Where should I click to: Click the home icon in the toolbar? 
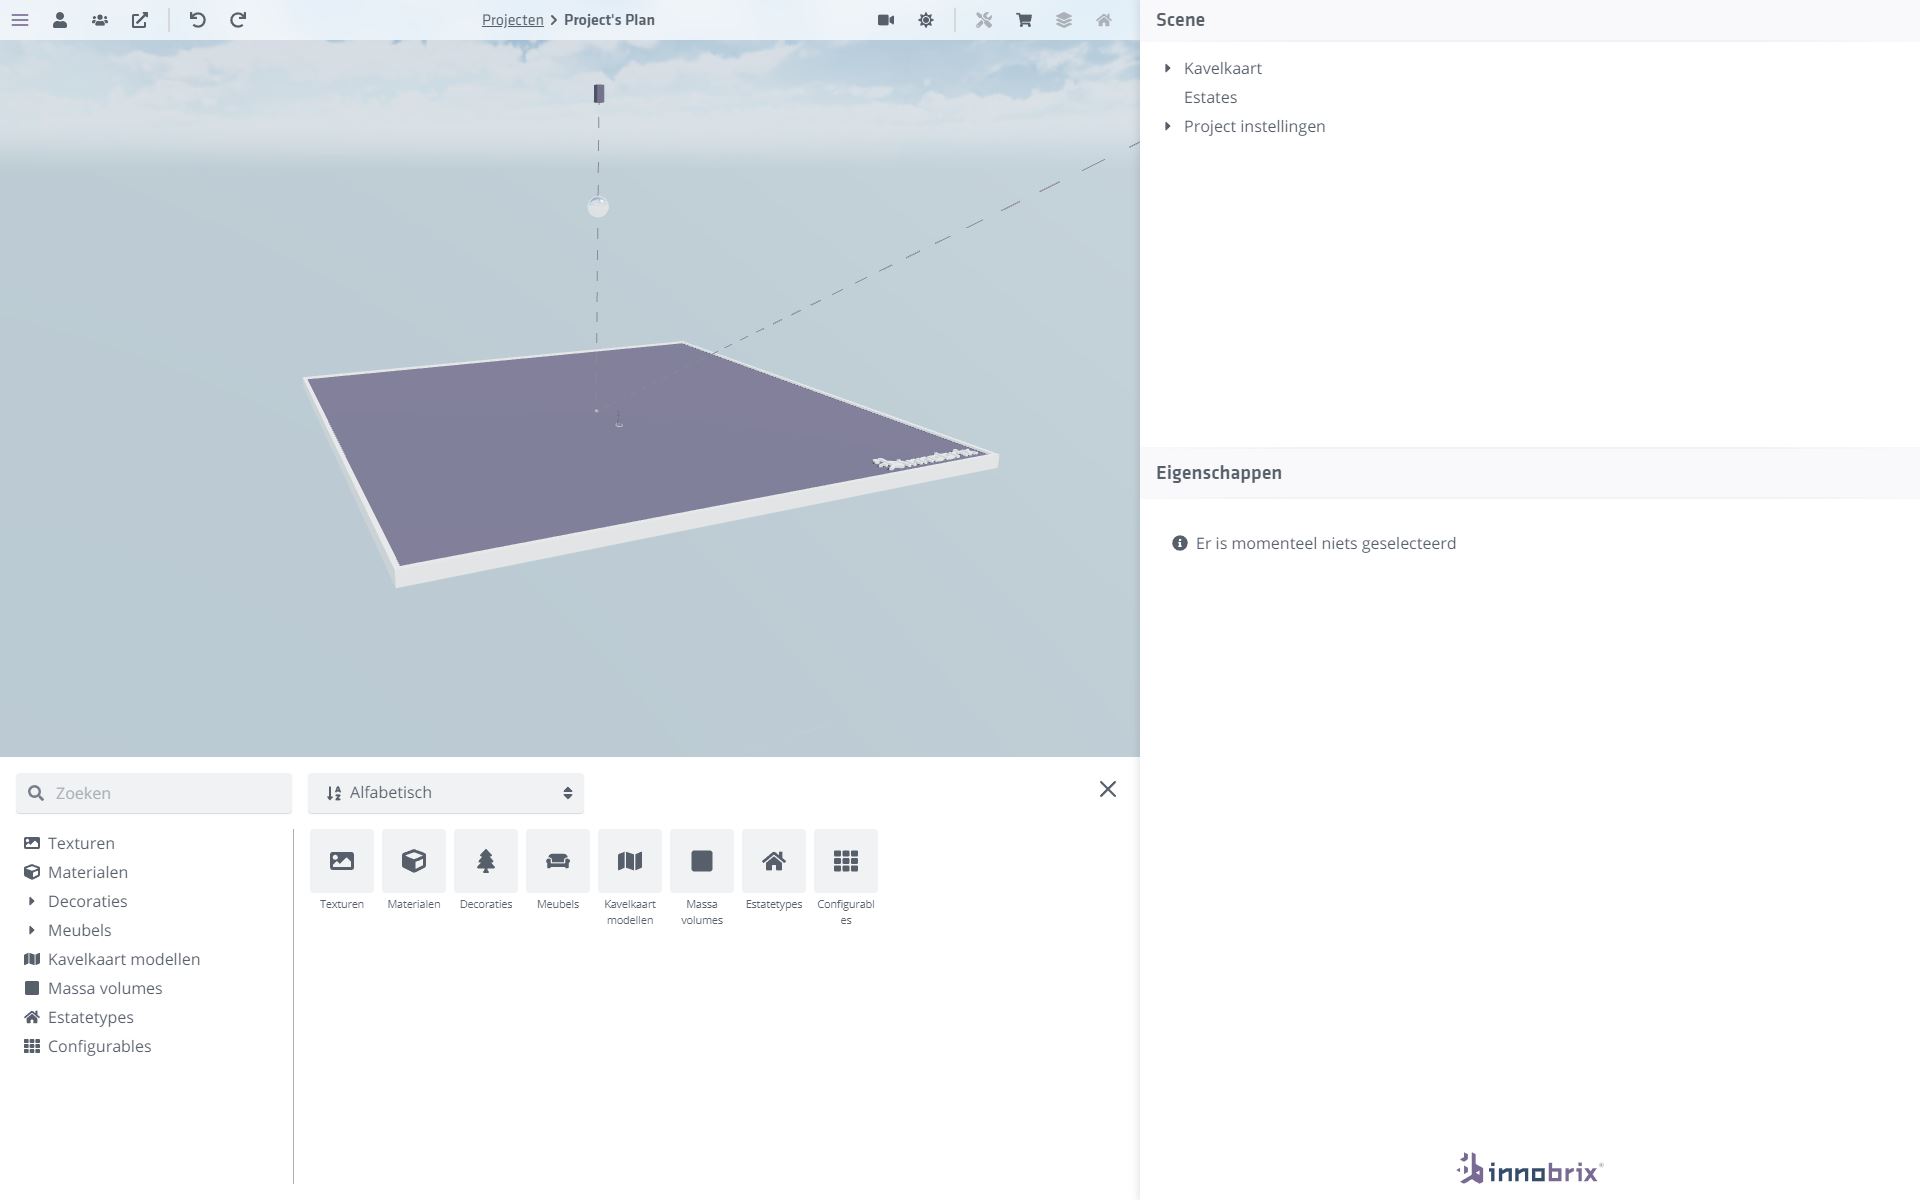tap(1103, 19)
